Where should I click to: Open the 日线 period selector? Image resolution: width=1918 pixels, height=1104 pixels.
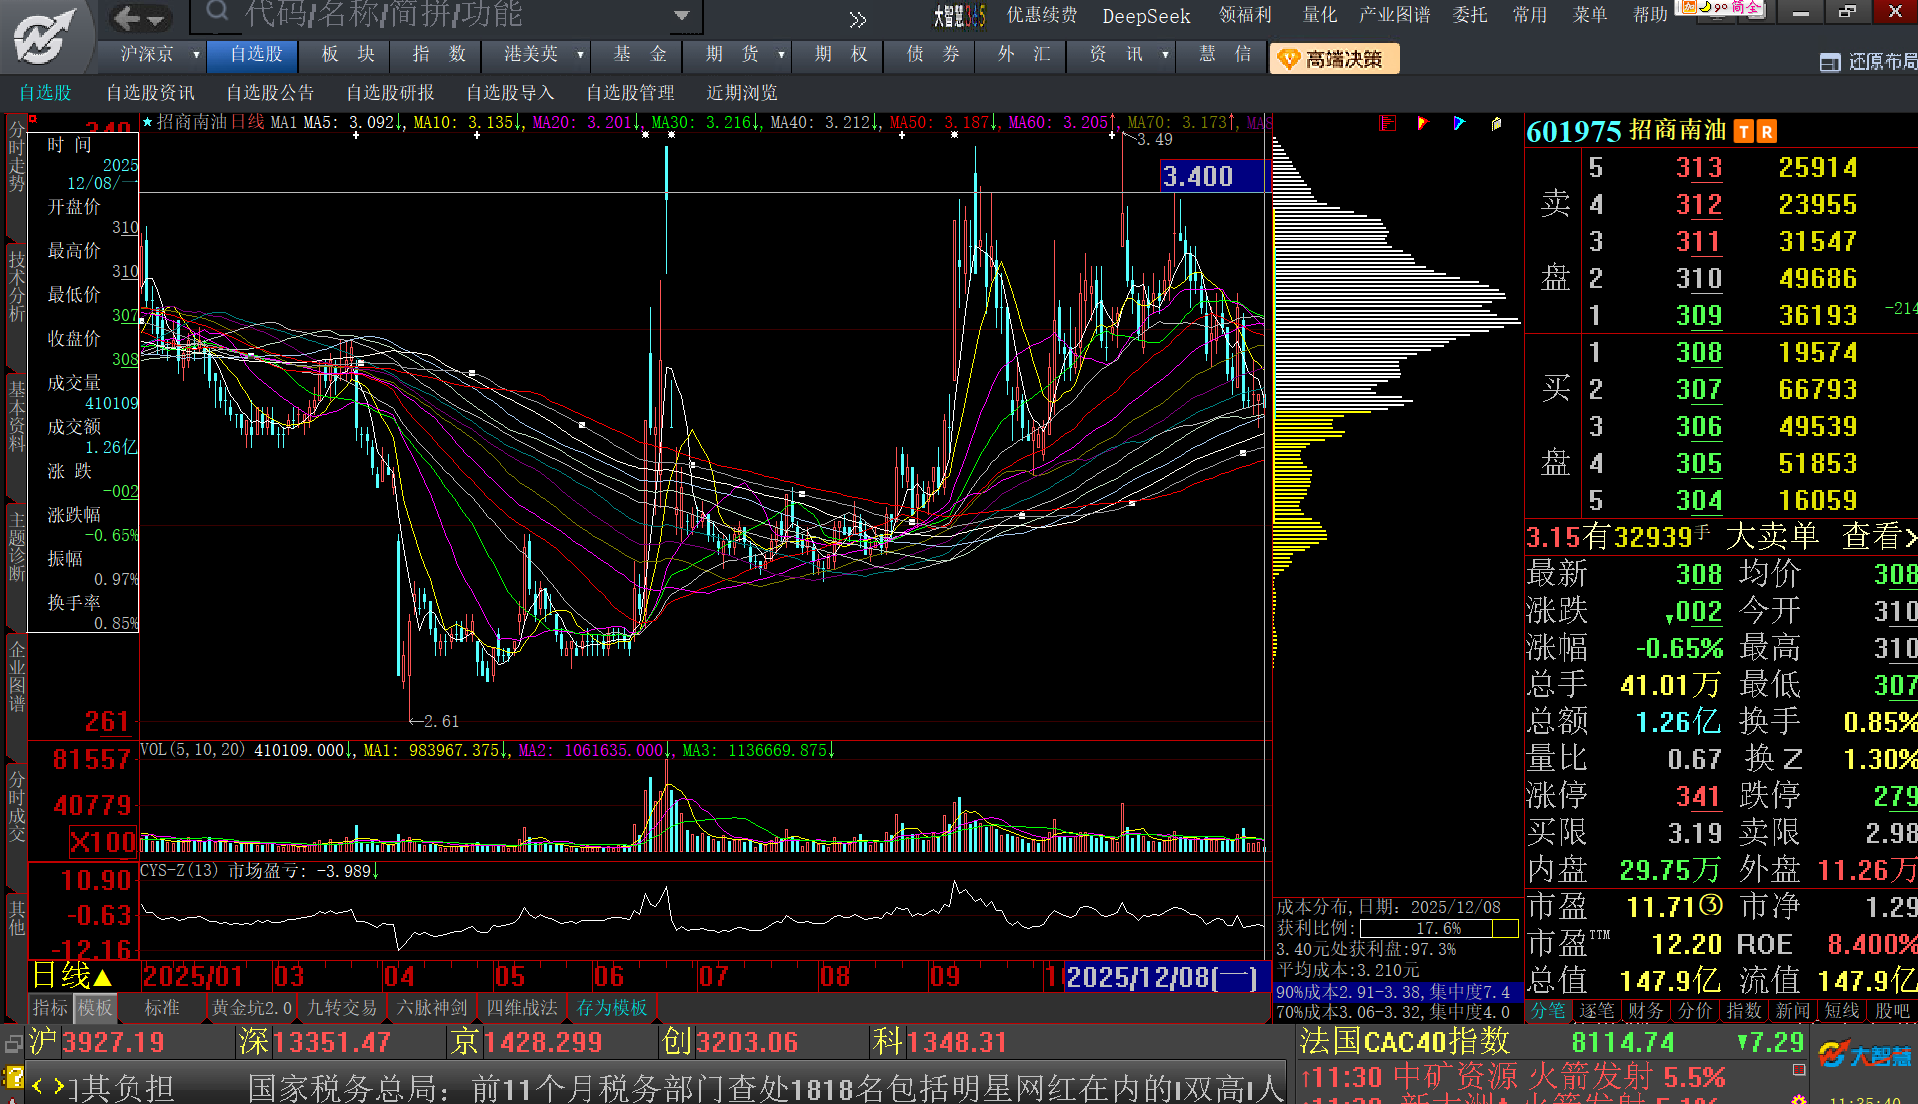(x=72, y=976)
